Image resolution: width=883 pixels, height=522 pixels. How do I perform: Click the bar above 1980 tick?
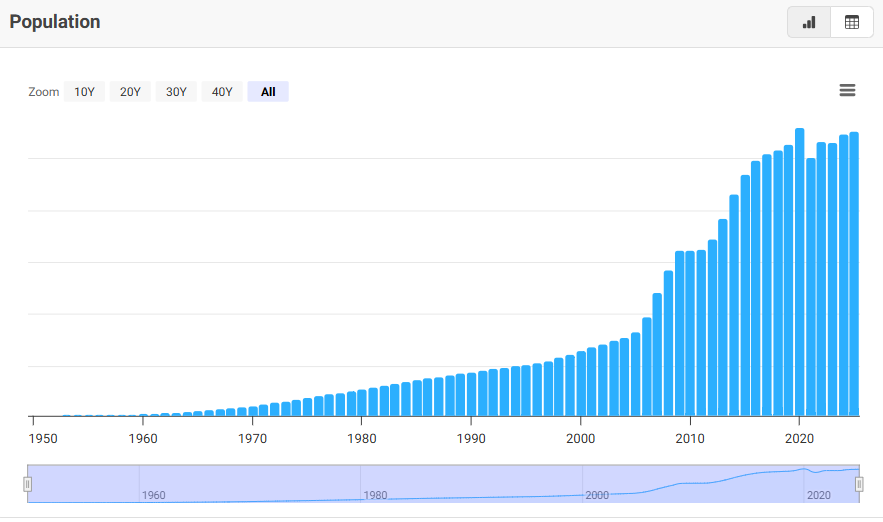tap(362, 403)
